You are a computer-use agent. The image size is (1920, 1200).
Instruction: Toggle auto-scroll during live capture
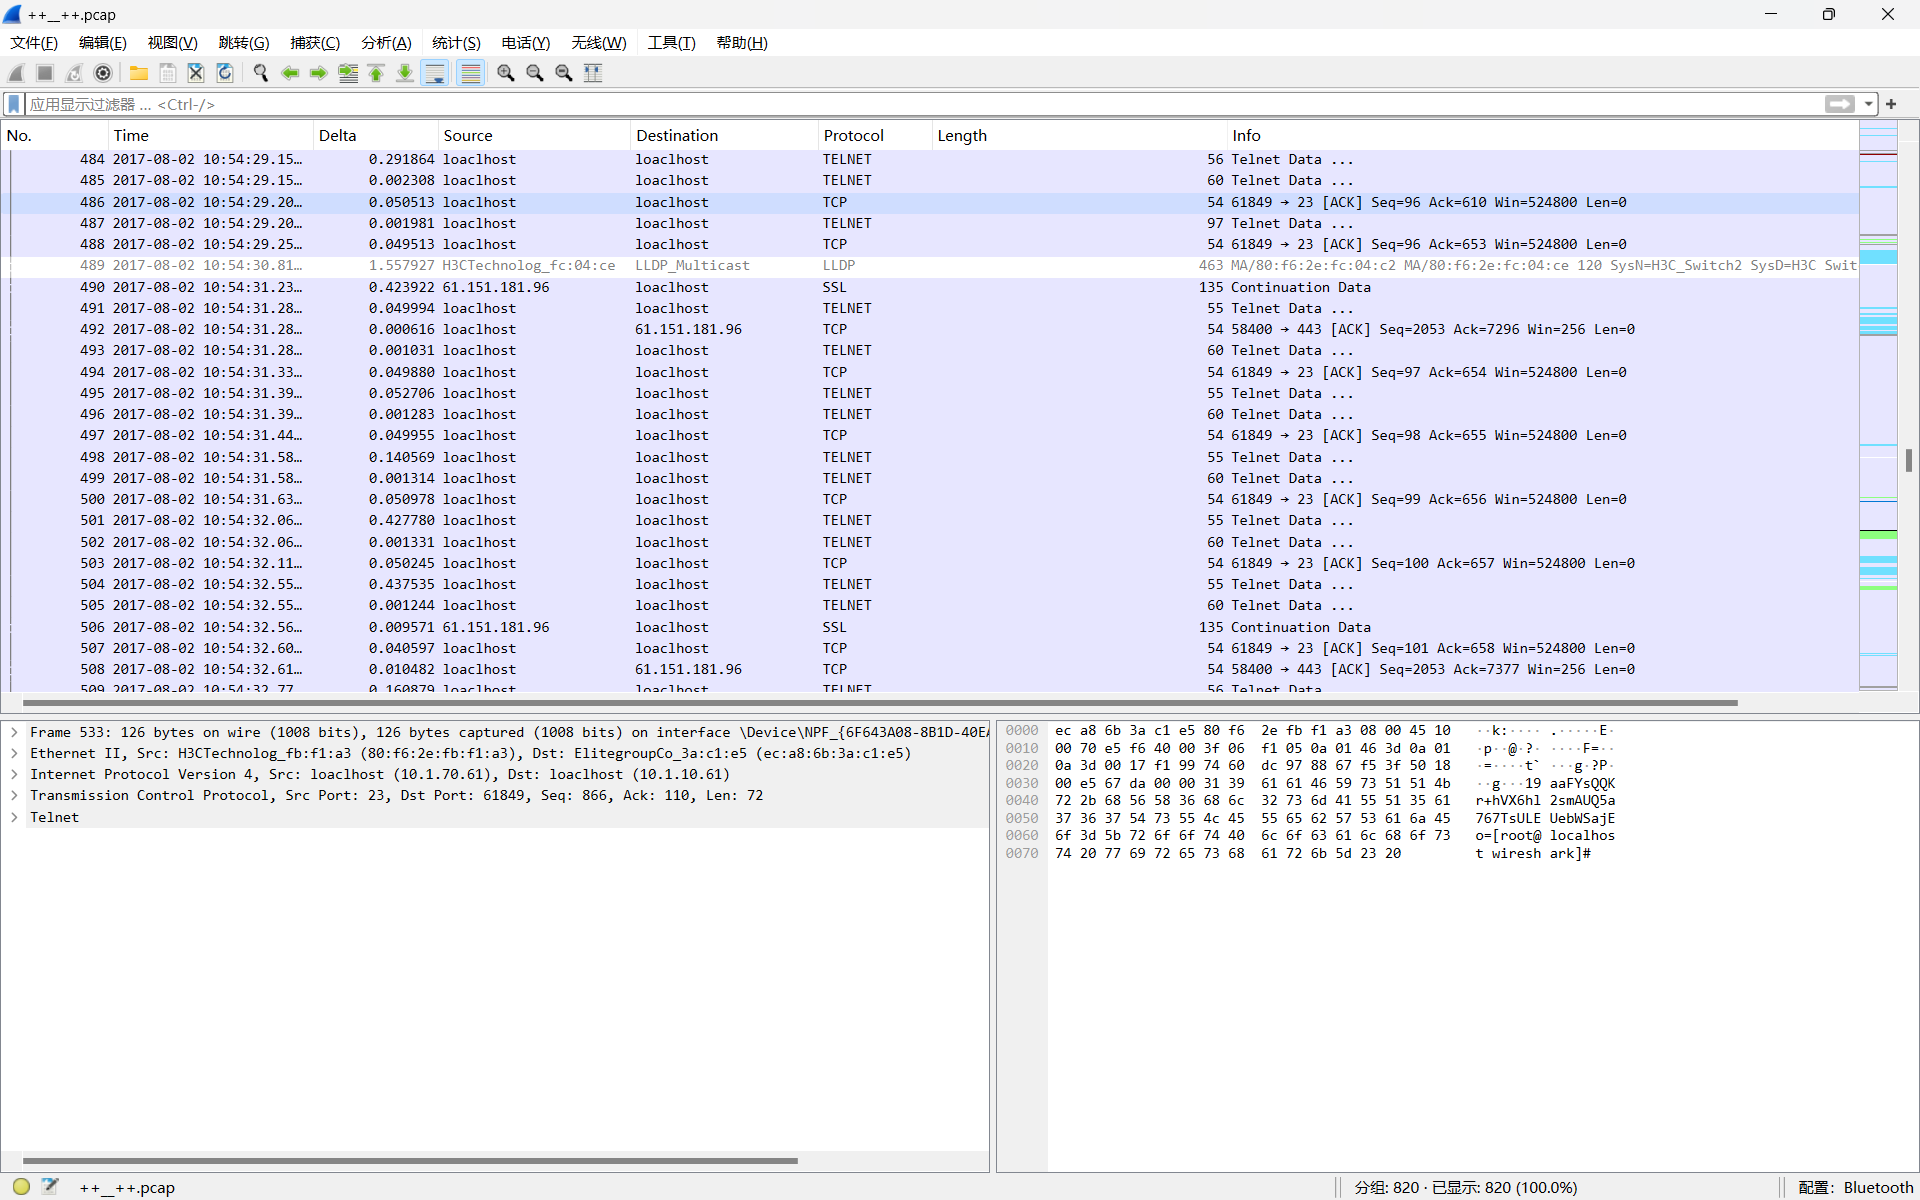435,73
